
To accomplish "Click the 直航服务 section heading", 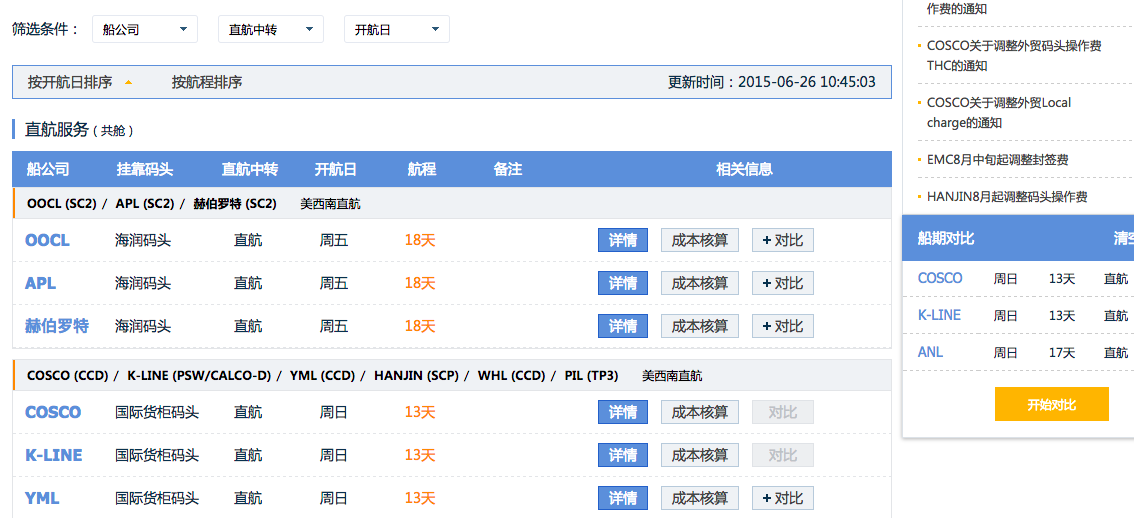I will pos(56,130).
